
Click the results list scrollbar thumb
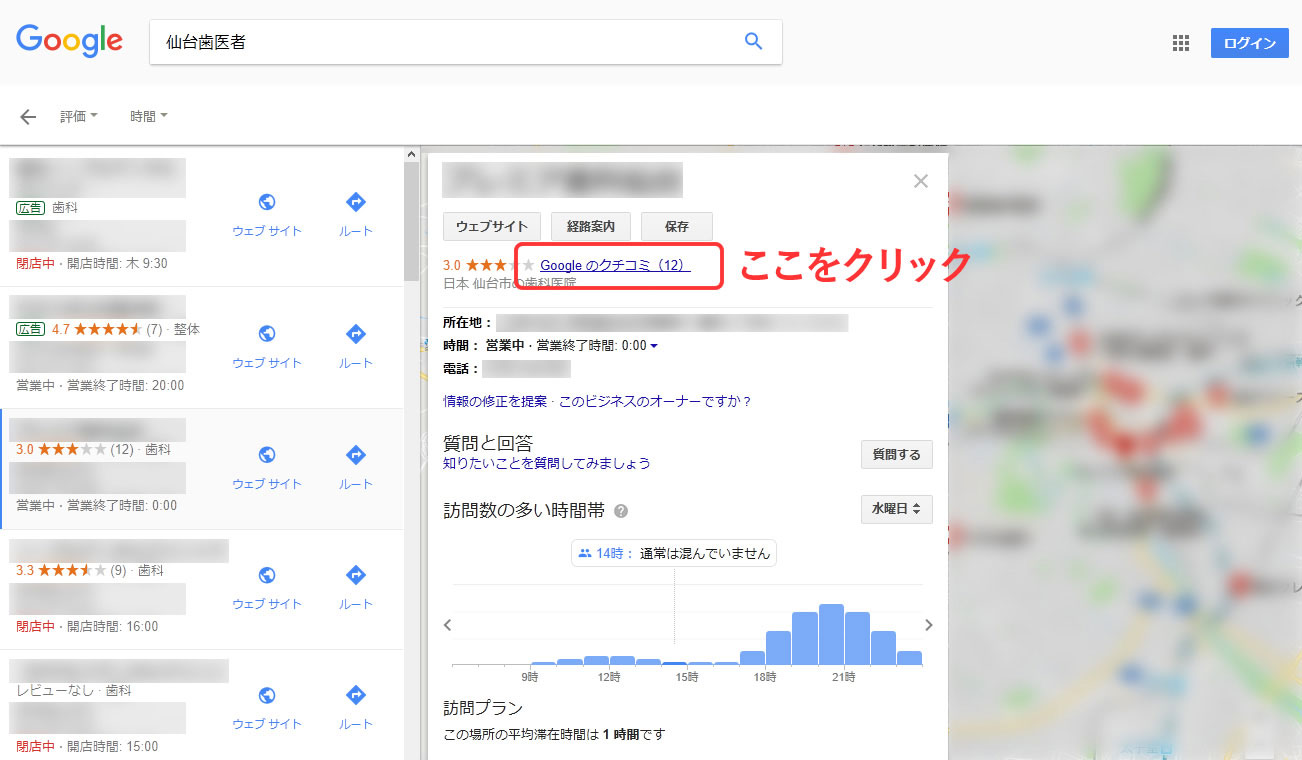(x=411, y=221)
